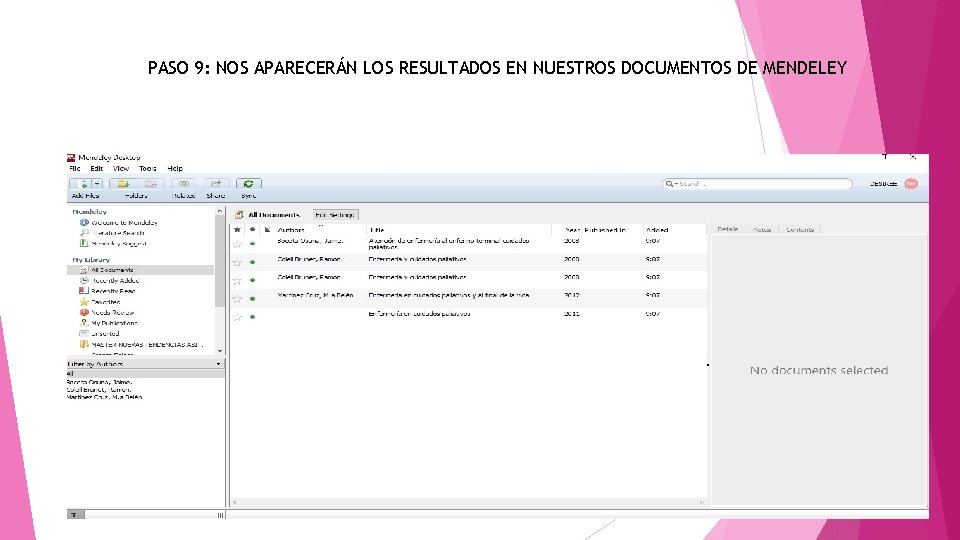The image size is (960, 540).
Task: Sort by the Added column header
Action: tap(657, 230)
